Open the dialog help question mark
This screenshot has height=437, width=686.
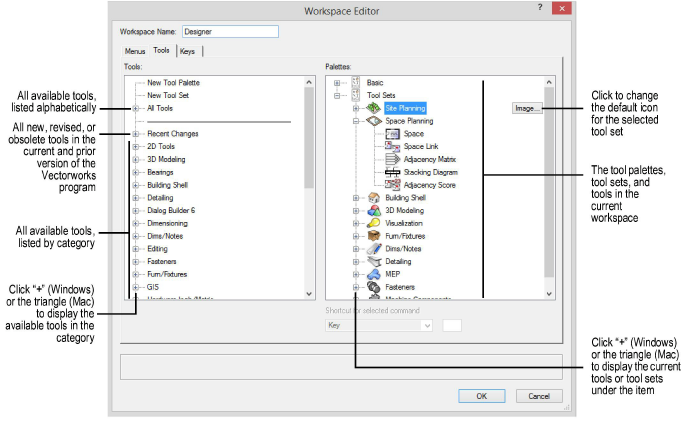click(x=540, y=7)
